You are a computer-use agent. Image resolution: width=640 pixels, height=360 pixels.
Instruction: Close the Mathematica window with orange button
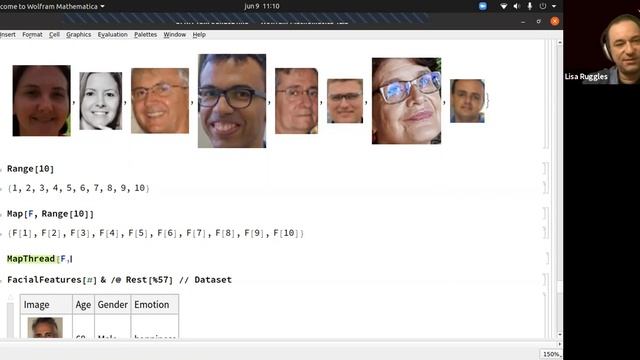tap(554, 21)
